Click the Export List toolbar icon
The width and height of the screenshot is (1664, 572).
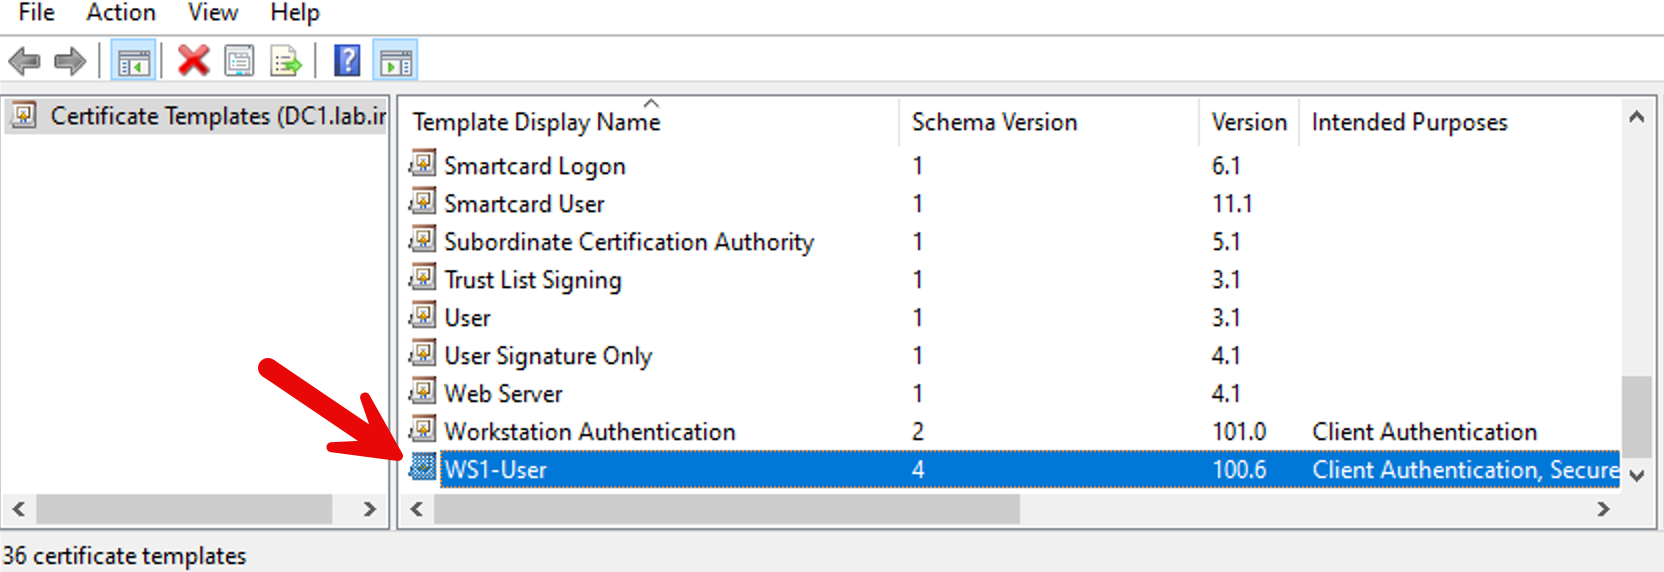coord(286,62)
